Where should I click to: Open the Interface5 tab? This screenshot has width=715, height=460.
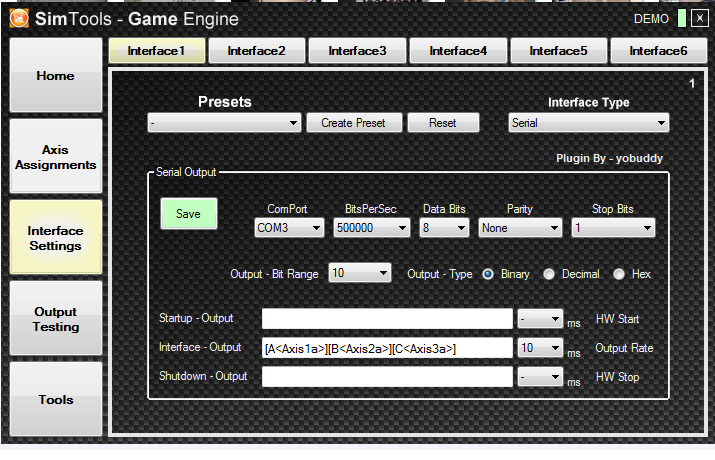(x=559, y=51)
